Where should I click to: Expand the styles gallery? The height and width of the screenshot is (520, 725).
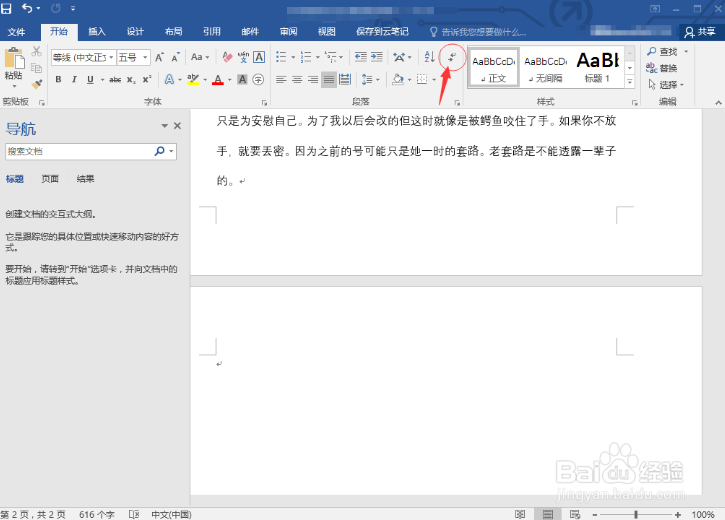pos(630,82)
